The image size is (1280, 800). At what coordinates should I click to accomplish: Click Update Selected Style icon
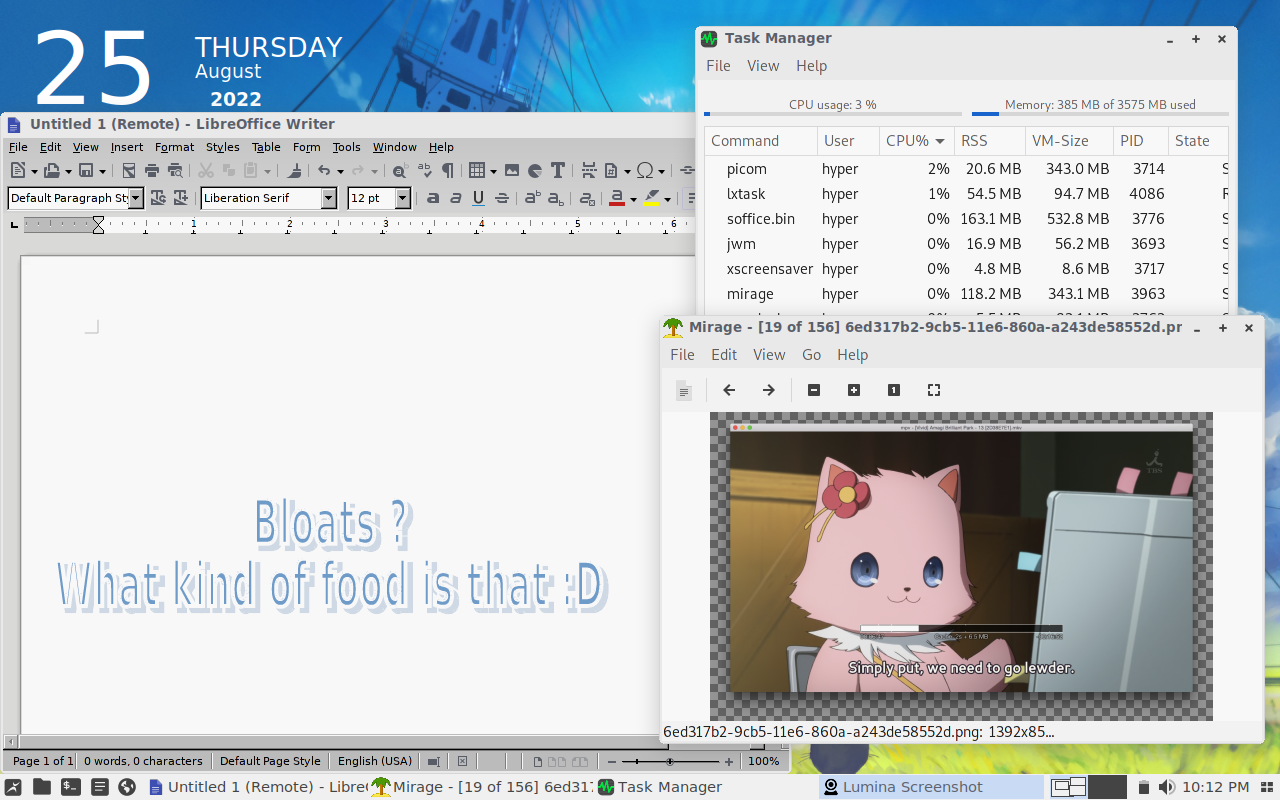point(158,198)
